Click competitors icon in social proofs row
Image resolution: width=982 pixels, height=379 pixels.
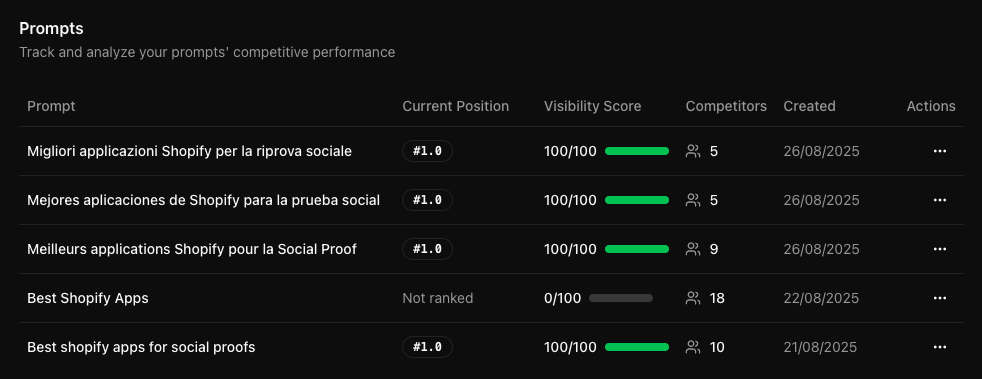693,347
